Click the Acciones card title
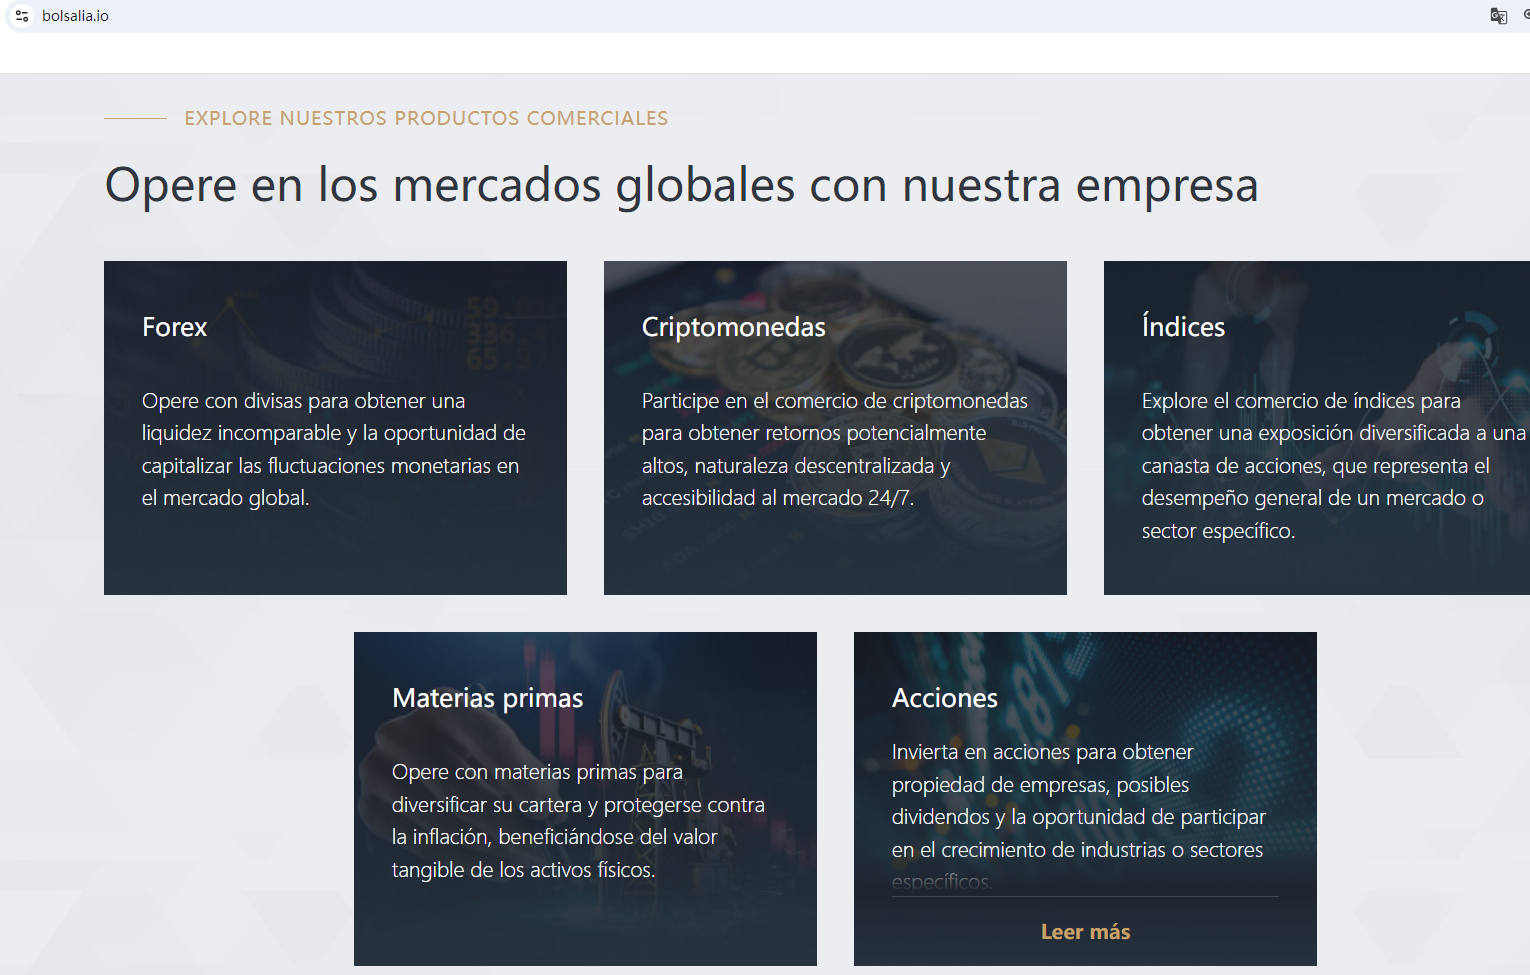 tap(945, 698)
